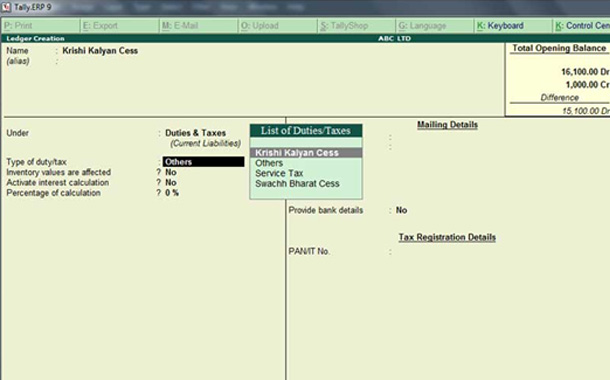
Task: Select Others in the Duties/Taxes list
Action: tap(306, 163)
